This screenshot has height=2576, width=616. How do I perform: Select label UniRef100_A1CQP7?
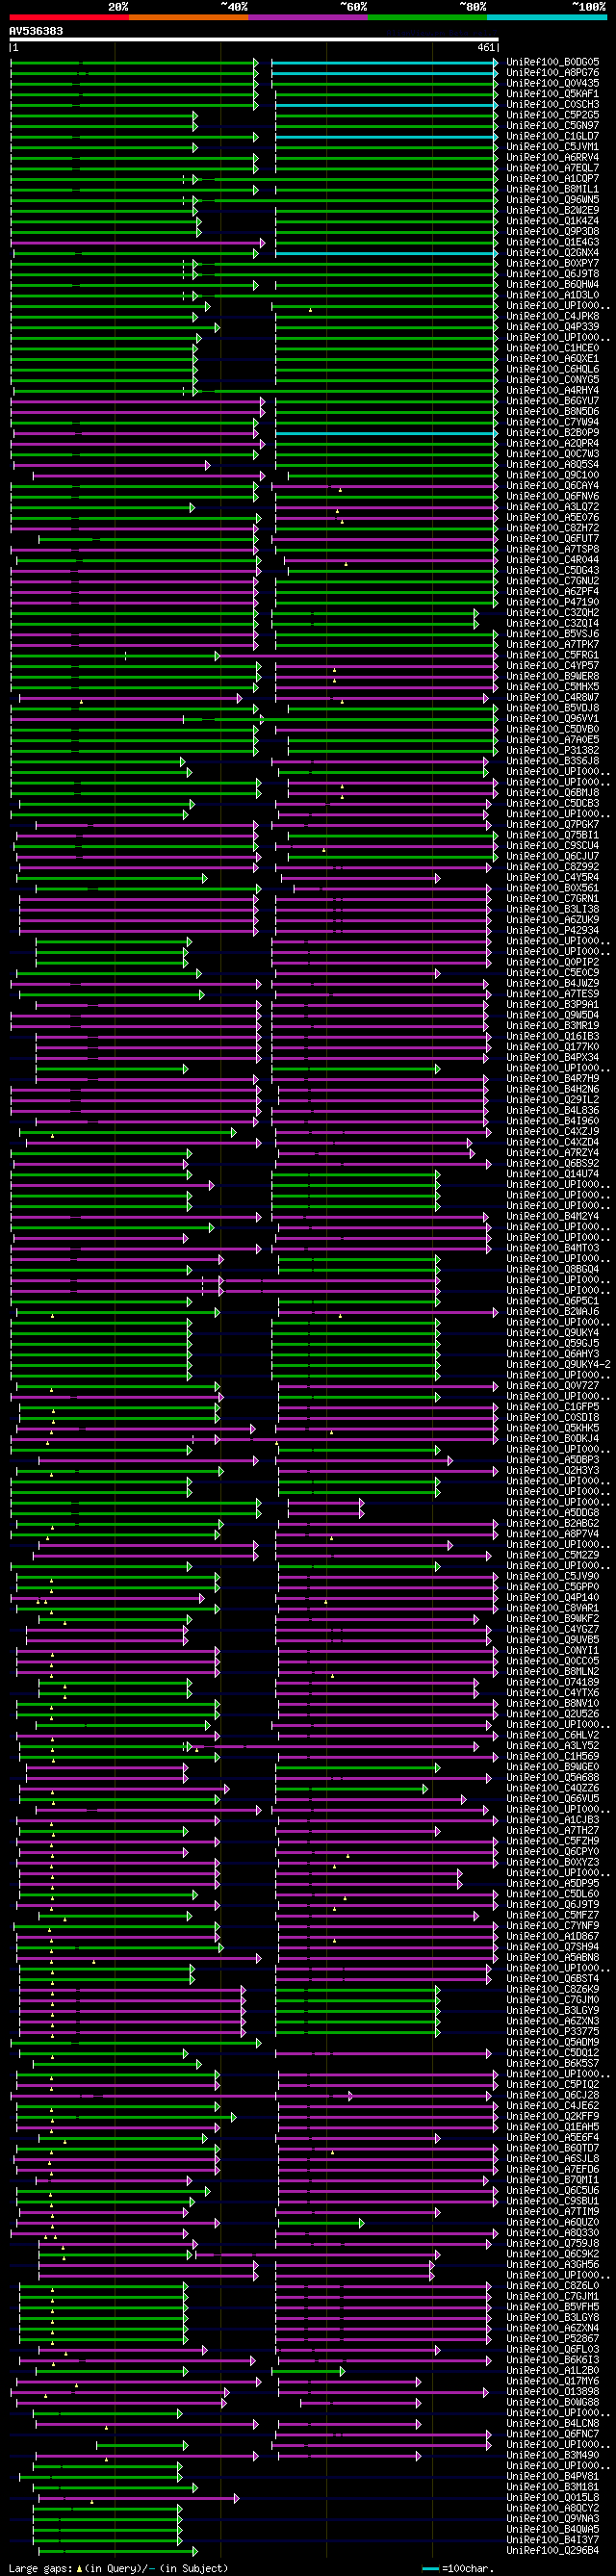click(553, 179)
